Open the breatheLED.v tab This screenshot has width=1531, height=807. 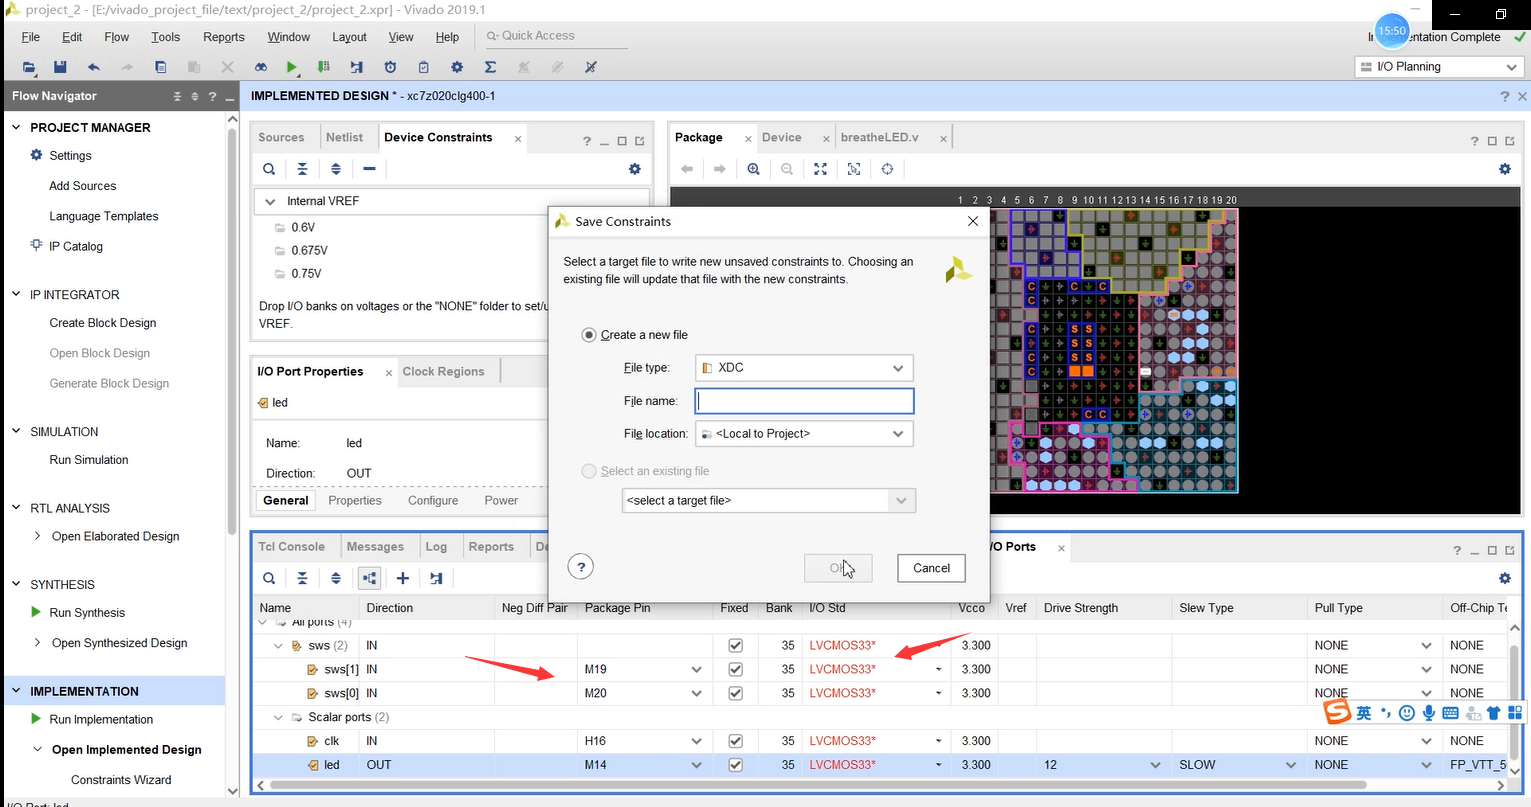[x=880, y=137]
